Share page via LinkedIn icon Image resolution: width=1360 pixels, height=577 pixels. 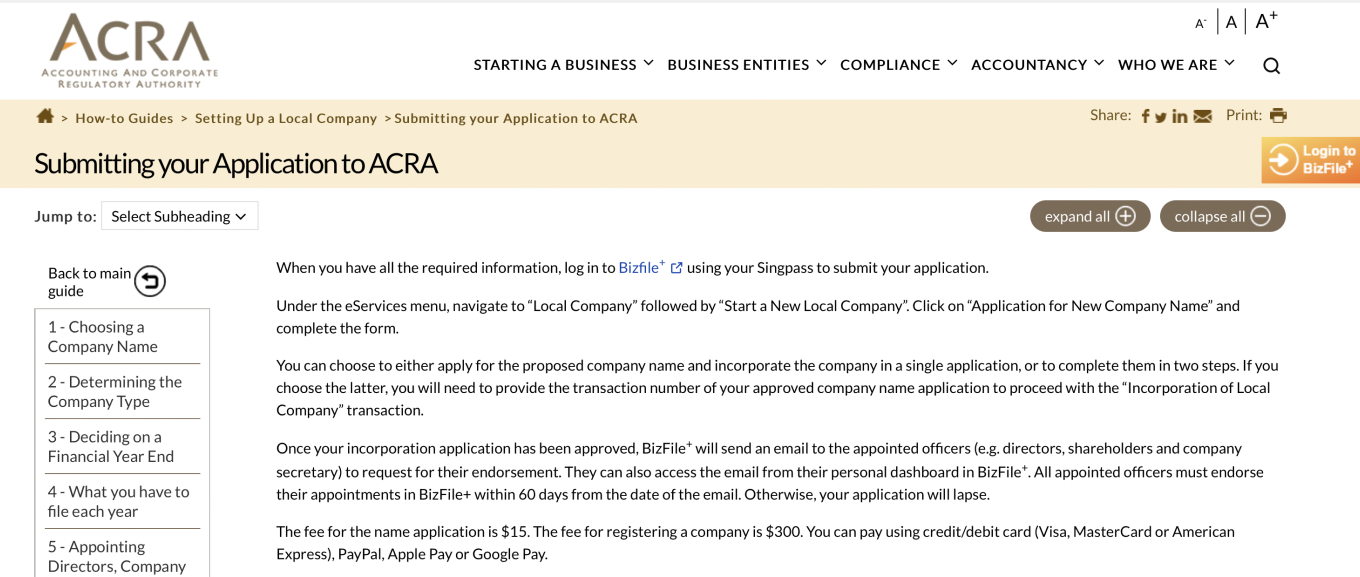pyautogui.click(x=1180, y=116)
